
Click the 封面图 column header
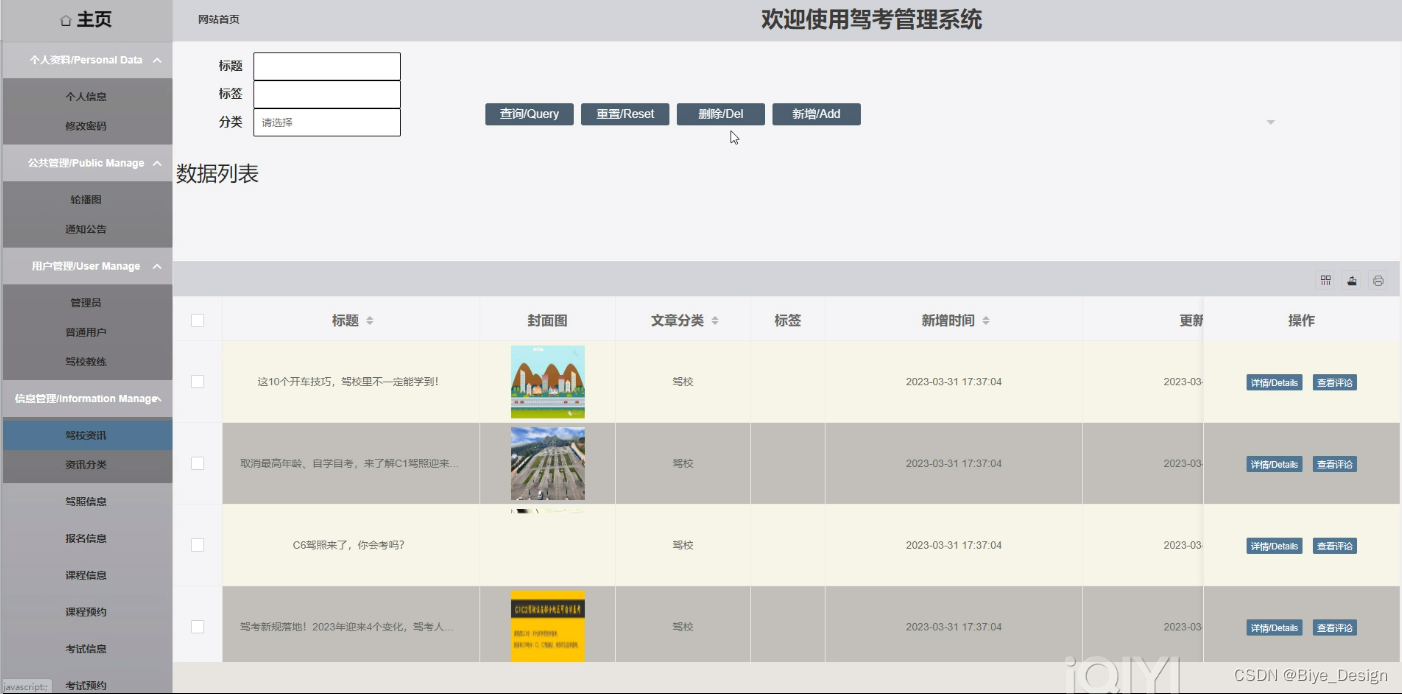pos(548,321)
